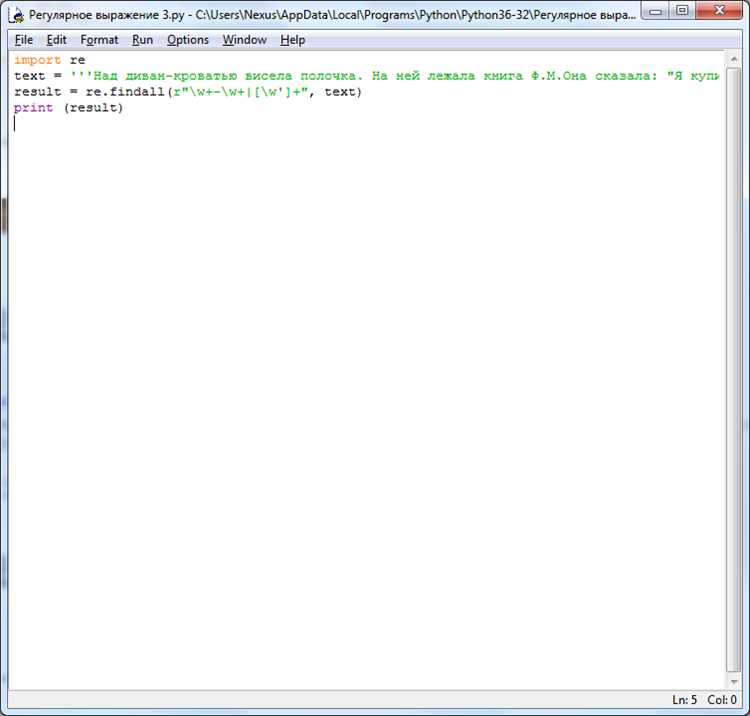Open the Format menu

pyautogui.click(x=99, y=40)
